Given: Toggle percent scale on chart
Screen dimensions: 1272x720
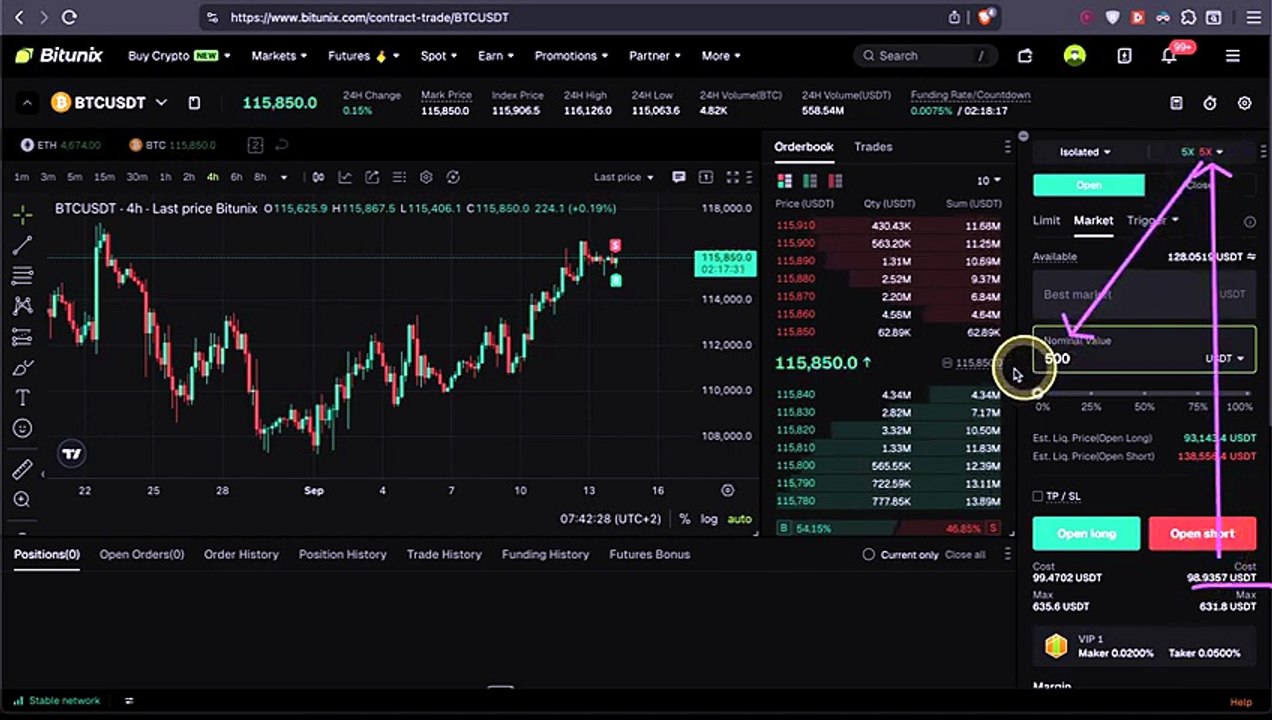Looking at the screenshot, I should point(684,519).
